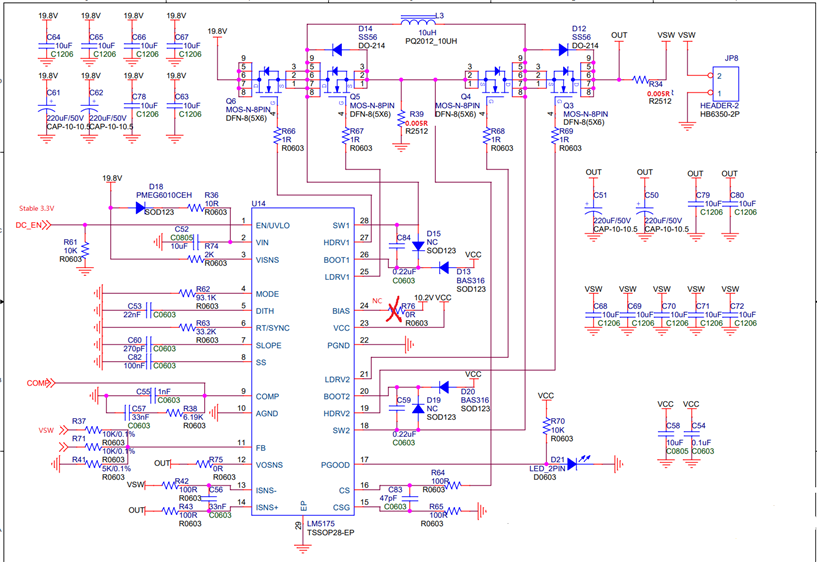Click the SLOPE pin label

tap(268, 345)
